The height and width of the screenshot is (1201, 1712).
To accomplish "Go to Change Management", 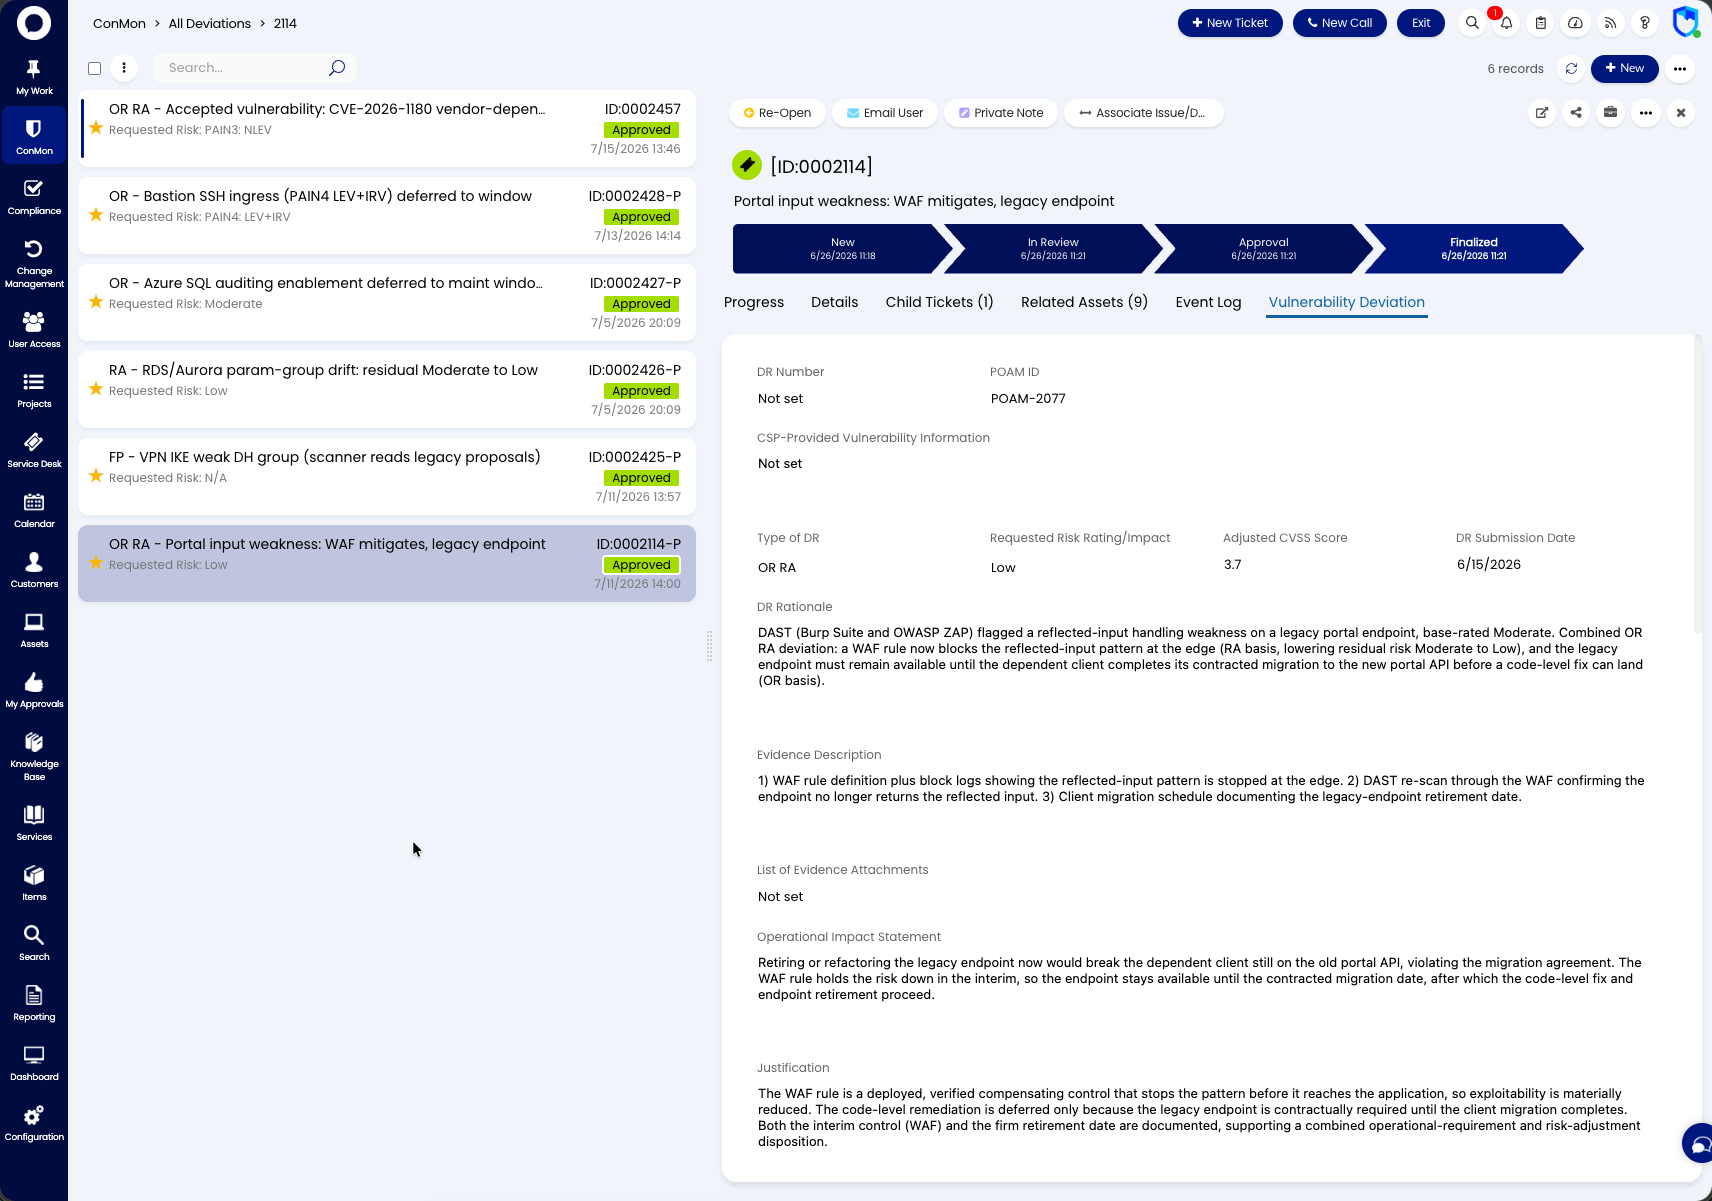I will [x=34, y=263].
